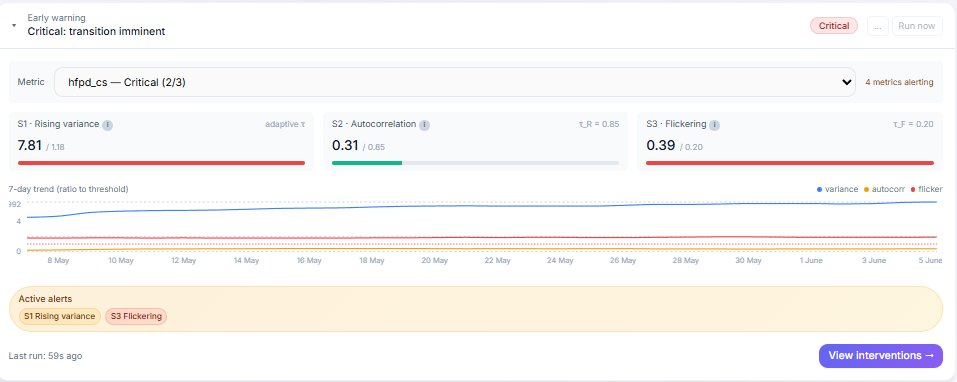Collapse the Early warning panel arrow
Screen dimensions: 957x382
click(14, 26)
